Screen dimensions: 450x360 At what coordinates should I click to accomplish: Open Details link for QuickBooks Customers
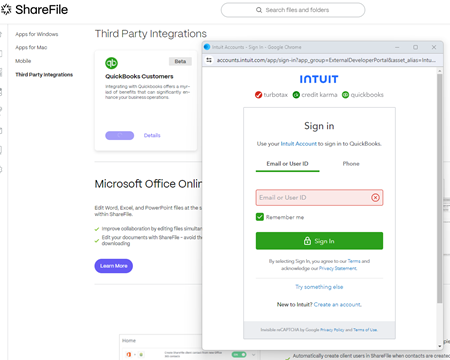(152, 135)
